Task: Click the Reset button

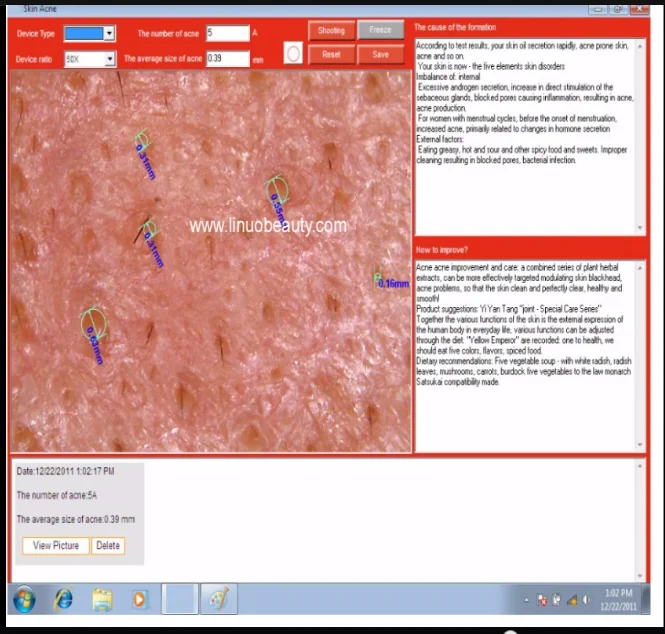Action: pyautogui.click(x=331, y=54)
